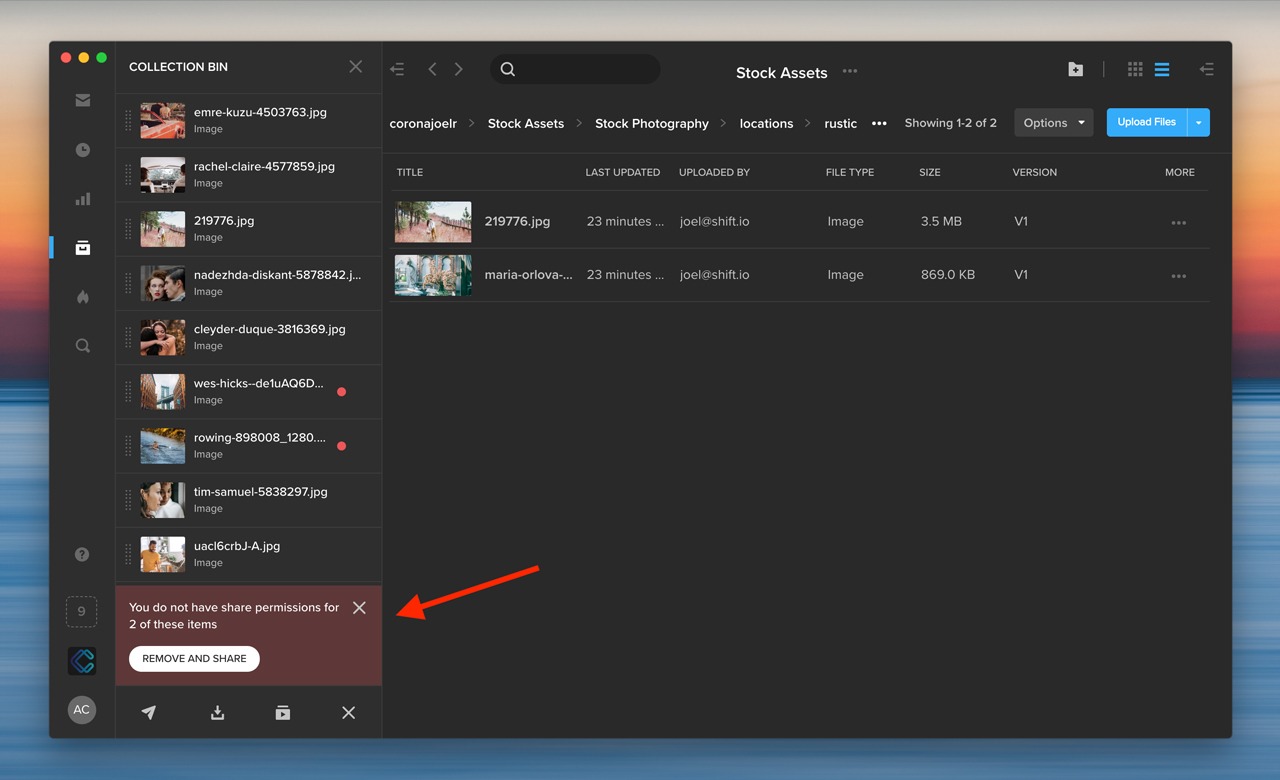Click the new folder icon
The width and height of the screenshot is (1280, 780).
click(x=1075, y=69)
